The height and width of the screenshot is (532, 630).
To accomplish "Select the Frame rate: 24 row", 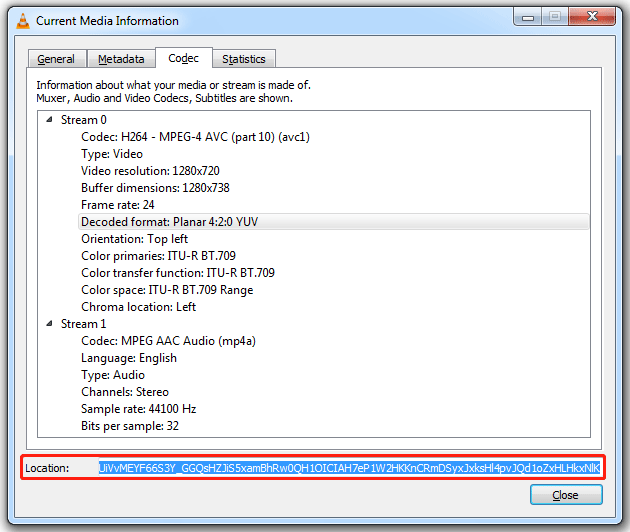I will tap(118, 205).
